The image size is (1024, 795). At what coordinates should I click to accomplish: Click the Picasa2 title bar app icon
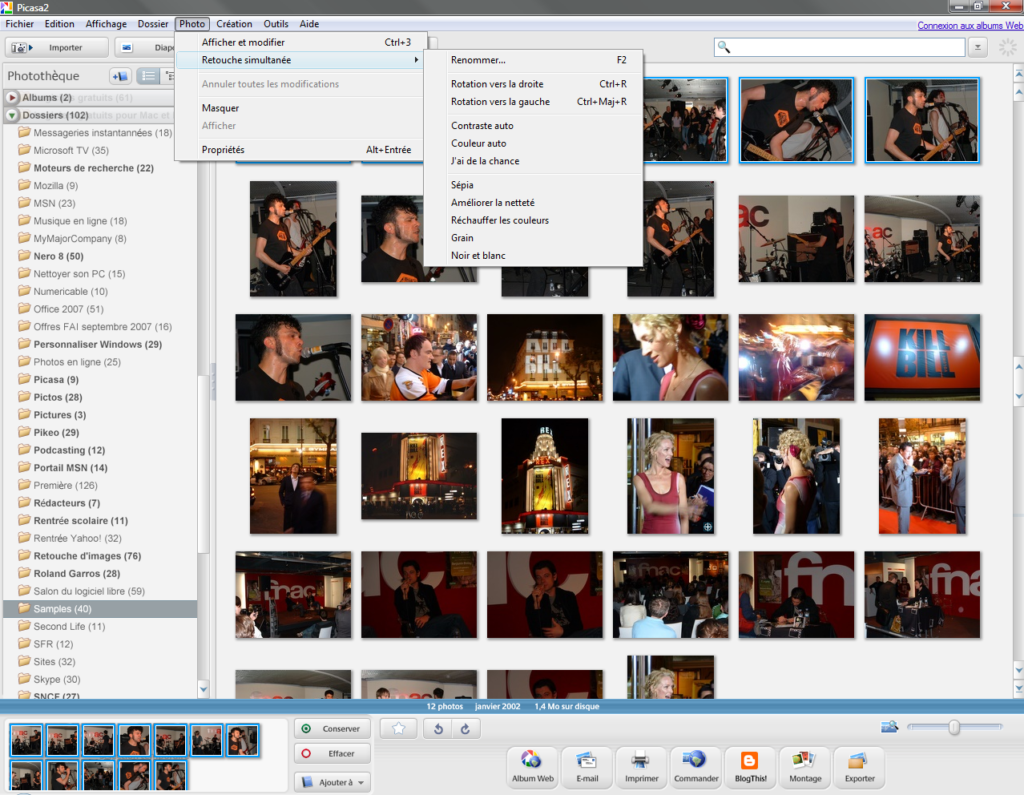7,7
